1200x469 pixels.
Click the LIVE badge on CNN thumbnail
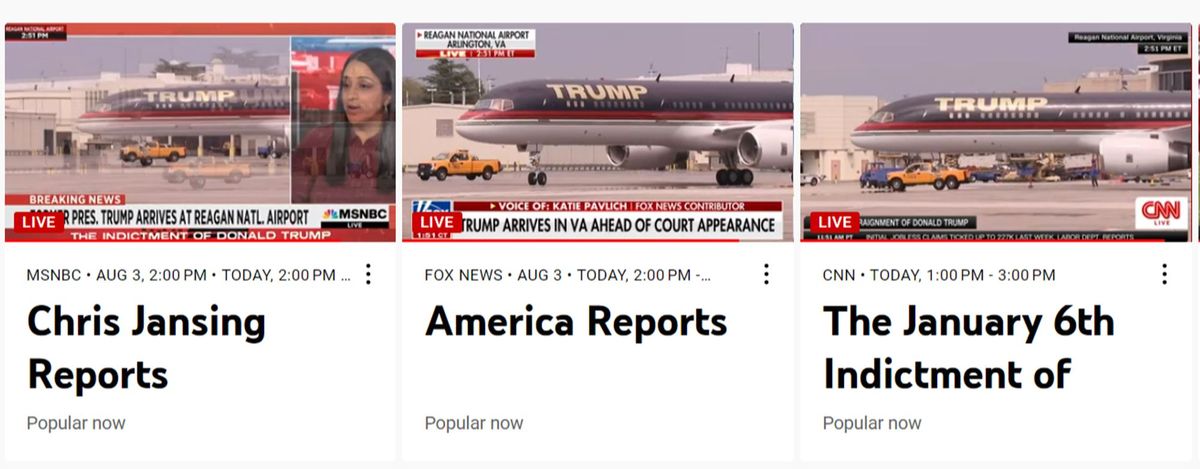click(x=835, y=222)
